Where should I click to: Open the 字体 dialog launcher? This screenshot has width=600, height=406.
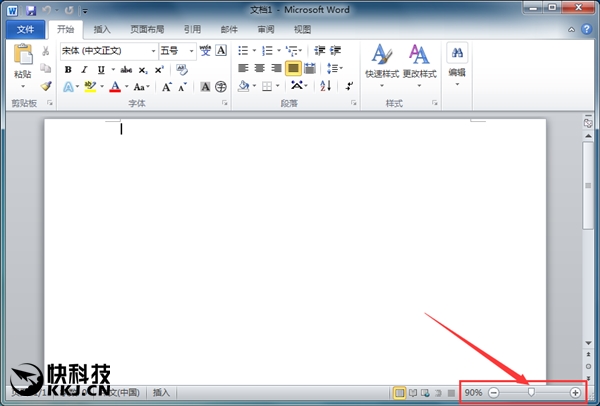click(225, 103)
